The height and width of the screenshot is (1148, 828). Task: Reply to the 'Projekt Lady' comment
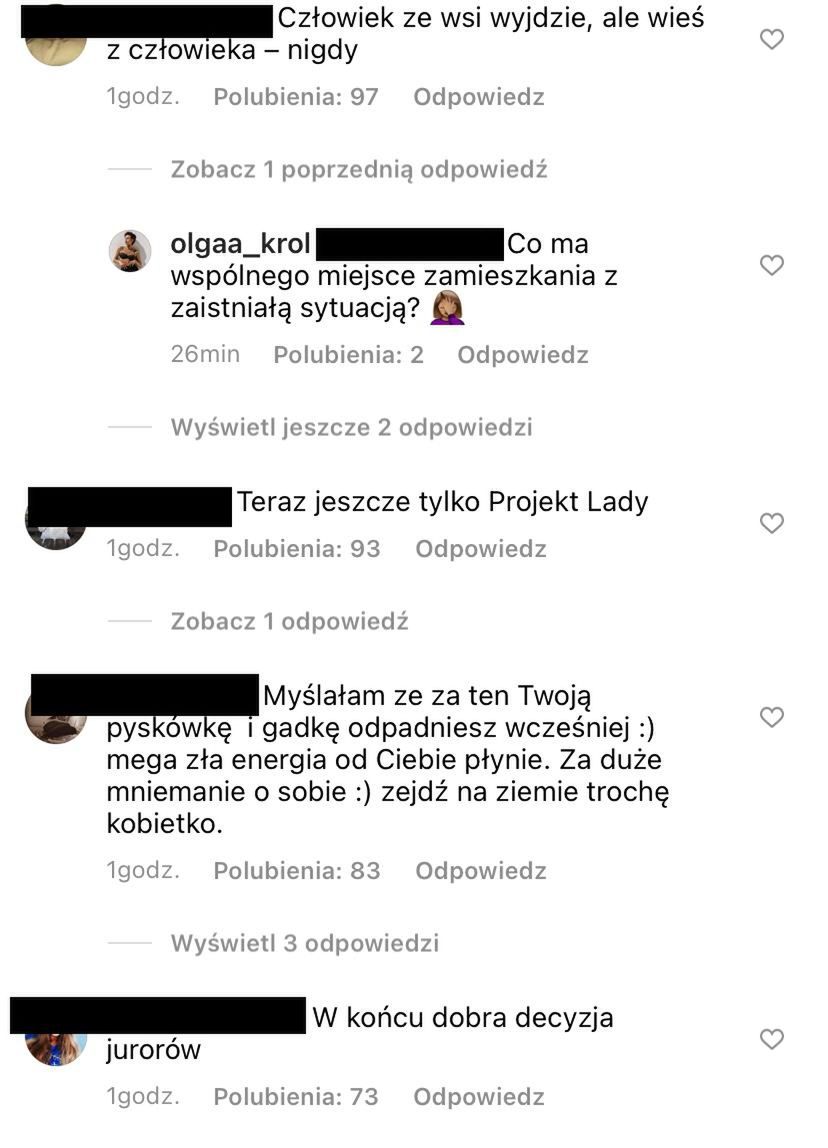click(481, 549)
